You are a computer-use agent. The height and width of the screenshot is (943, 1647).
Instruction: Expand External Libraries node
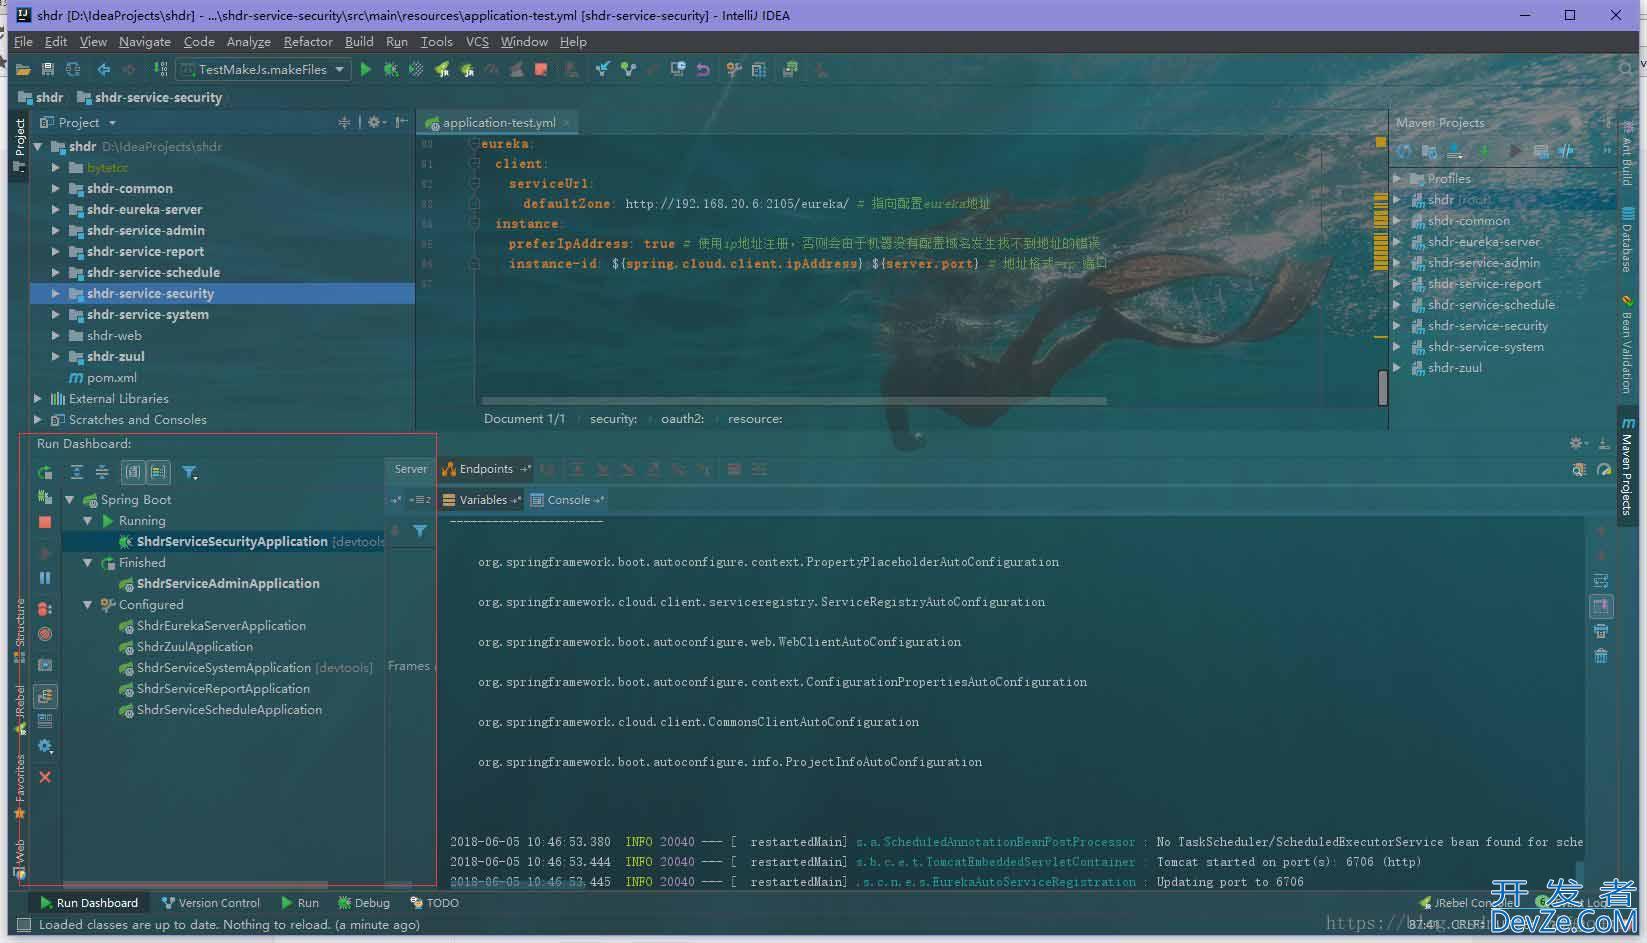click(38, 399)
